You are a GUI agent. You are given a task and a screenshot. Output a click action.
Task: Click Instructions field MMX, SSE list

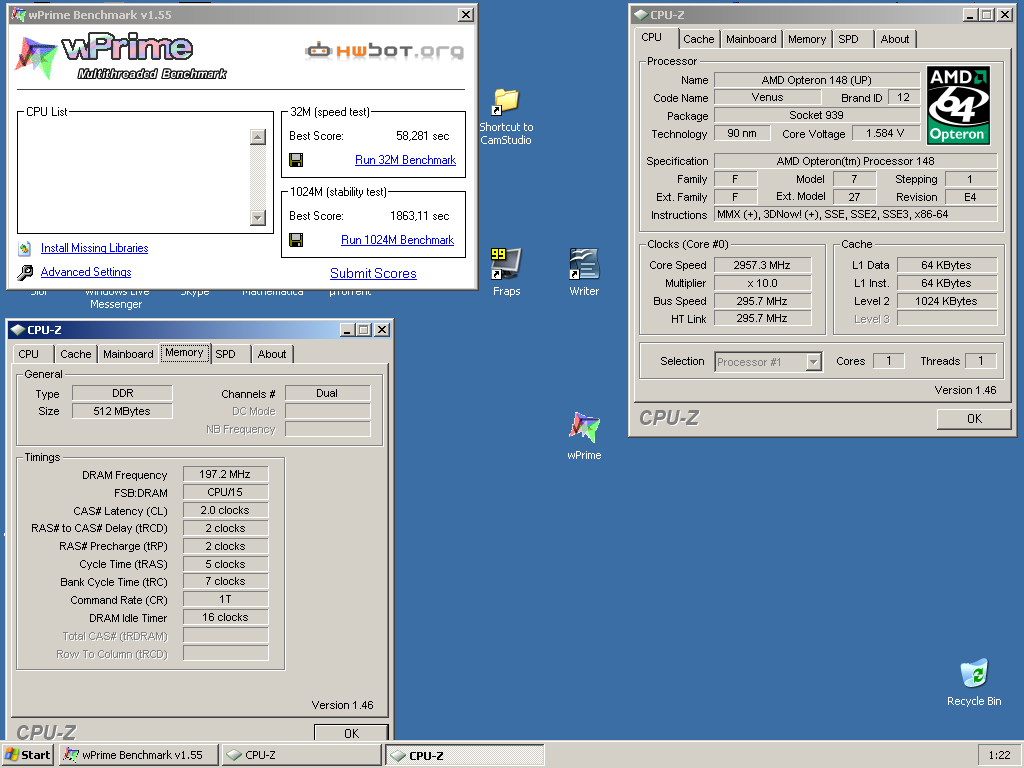click(856, 214)
